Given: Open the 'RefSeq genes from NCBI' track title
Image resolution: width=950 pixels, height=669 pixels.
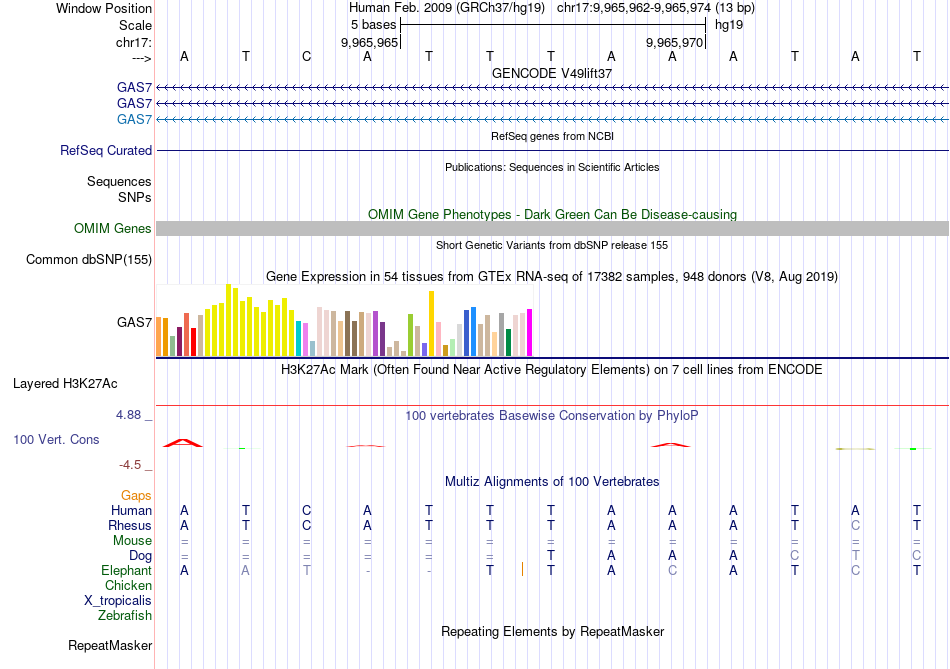Looking at the screenshot, I should point(552,136).
